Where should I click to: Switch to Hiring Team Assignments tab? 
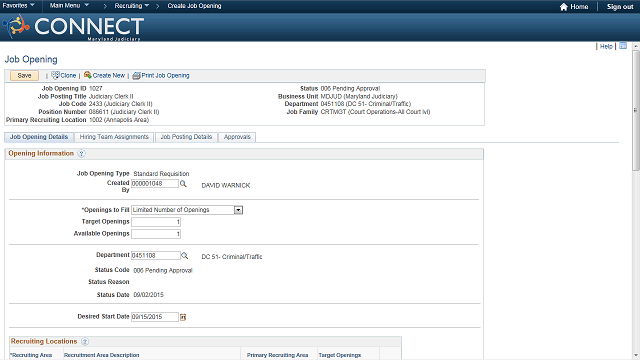click(x=114, y=137)
